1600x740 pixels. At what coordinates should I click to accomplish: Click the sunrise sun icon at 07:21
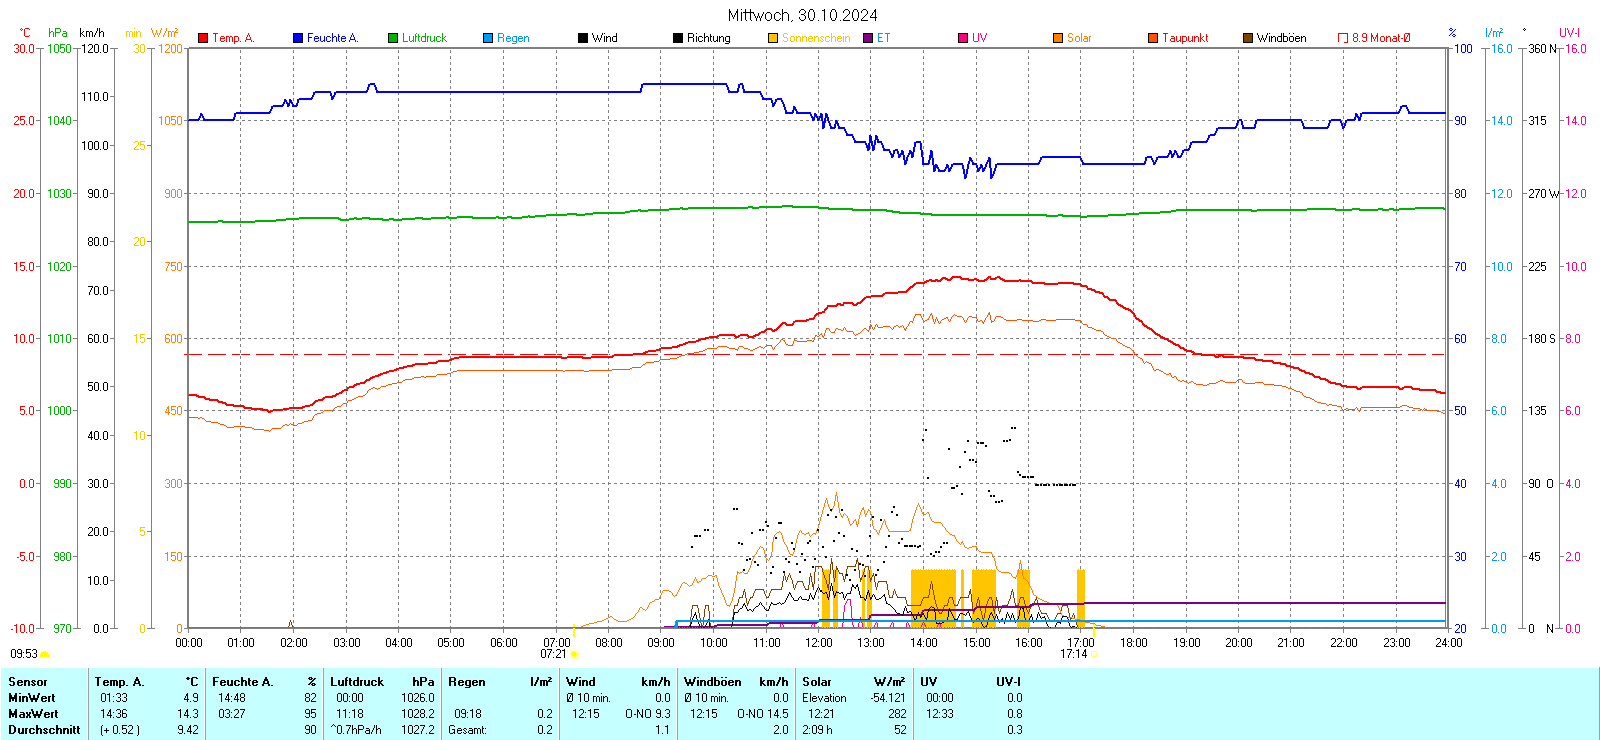[x=574, y=654]
